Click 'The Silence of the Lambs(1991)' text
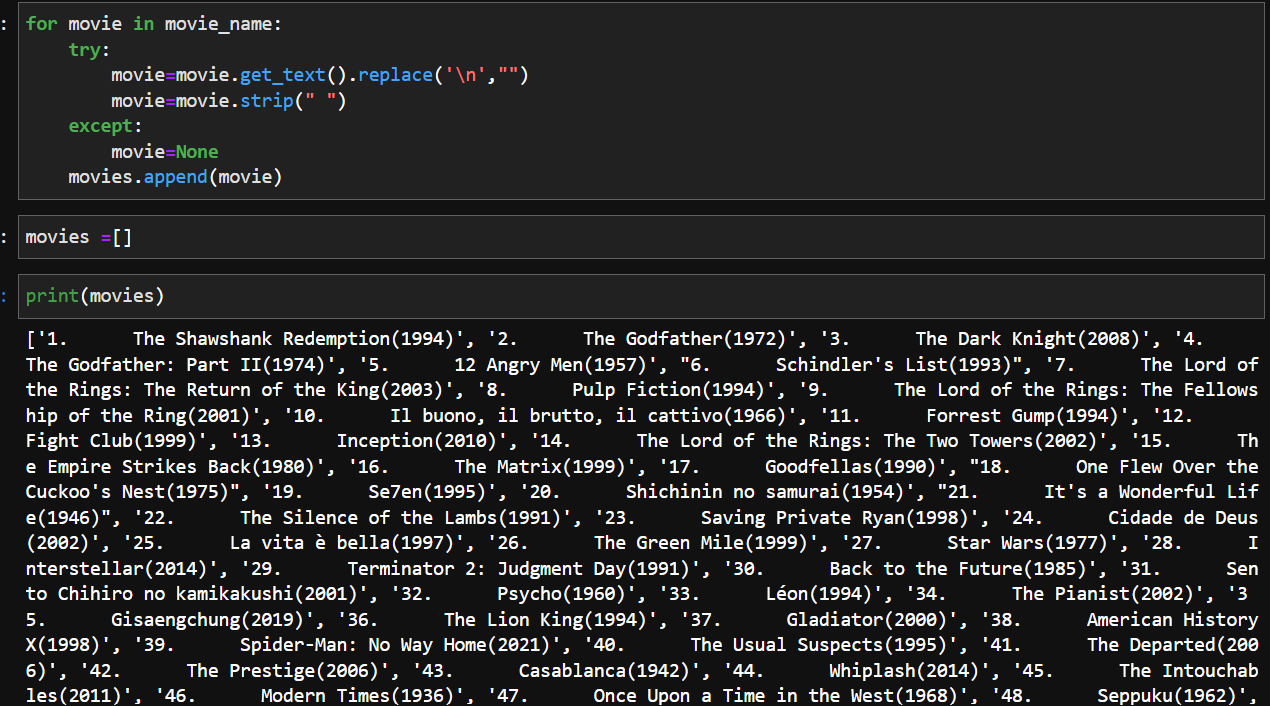 [399, 518]
